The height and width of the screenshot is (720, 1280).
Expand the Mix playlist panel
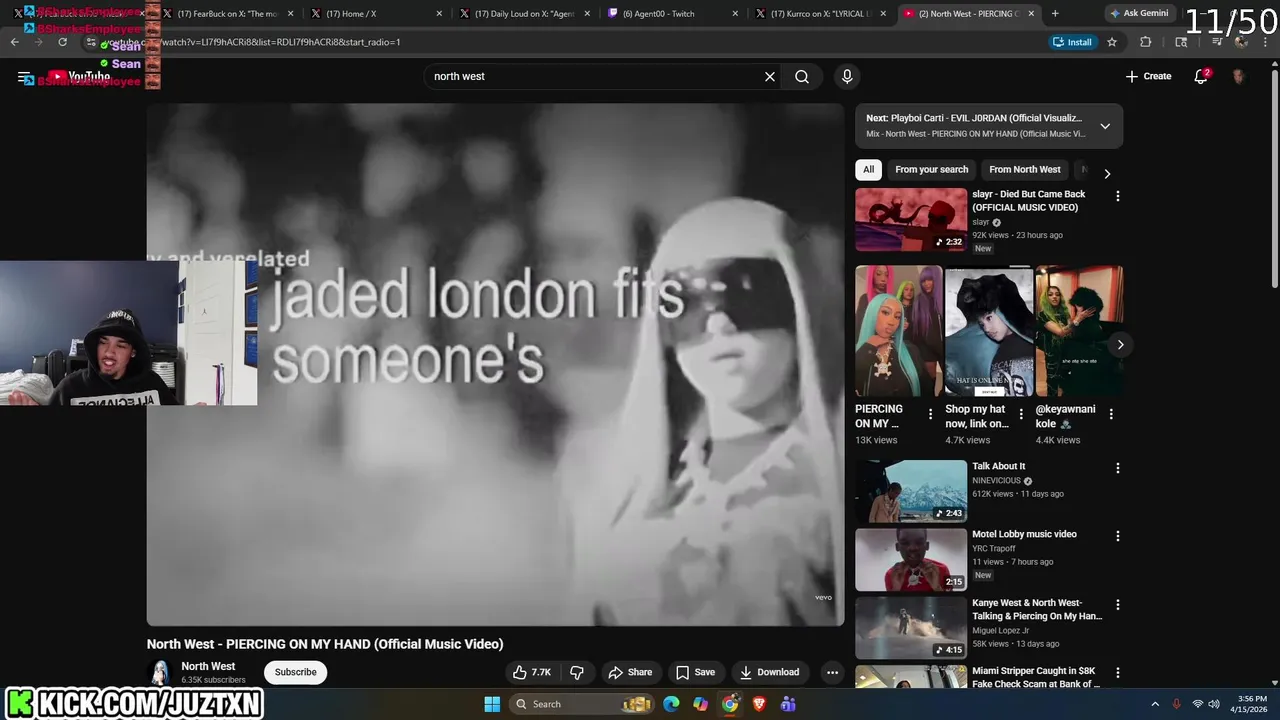[x=1105, y=126]
